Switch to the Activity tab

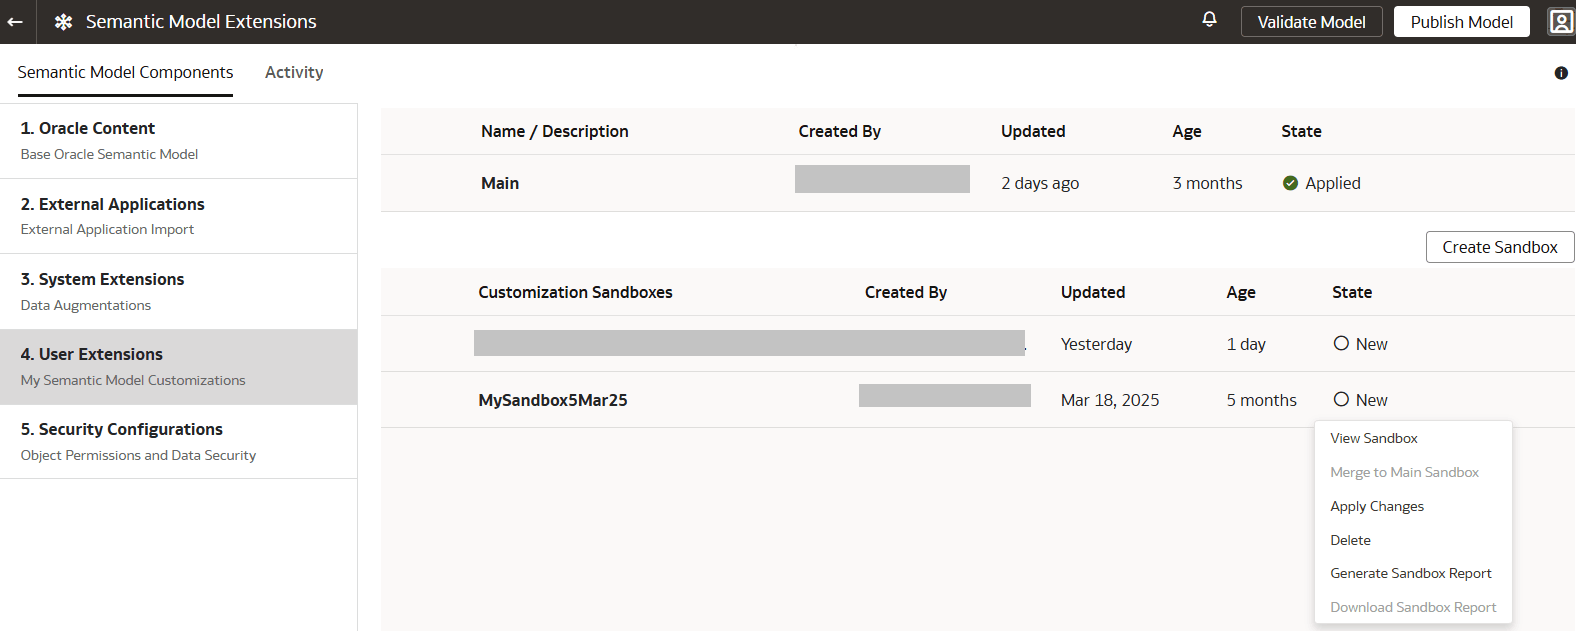294,72
